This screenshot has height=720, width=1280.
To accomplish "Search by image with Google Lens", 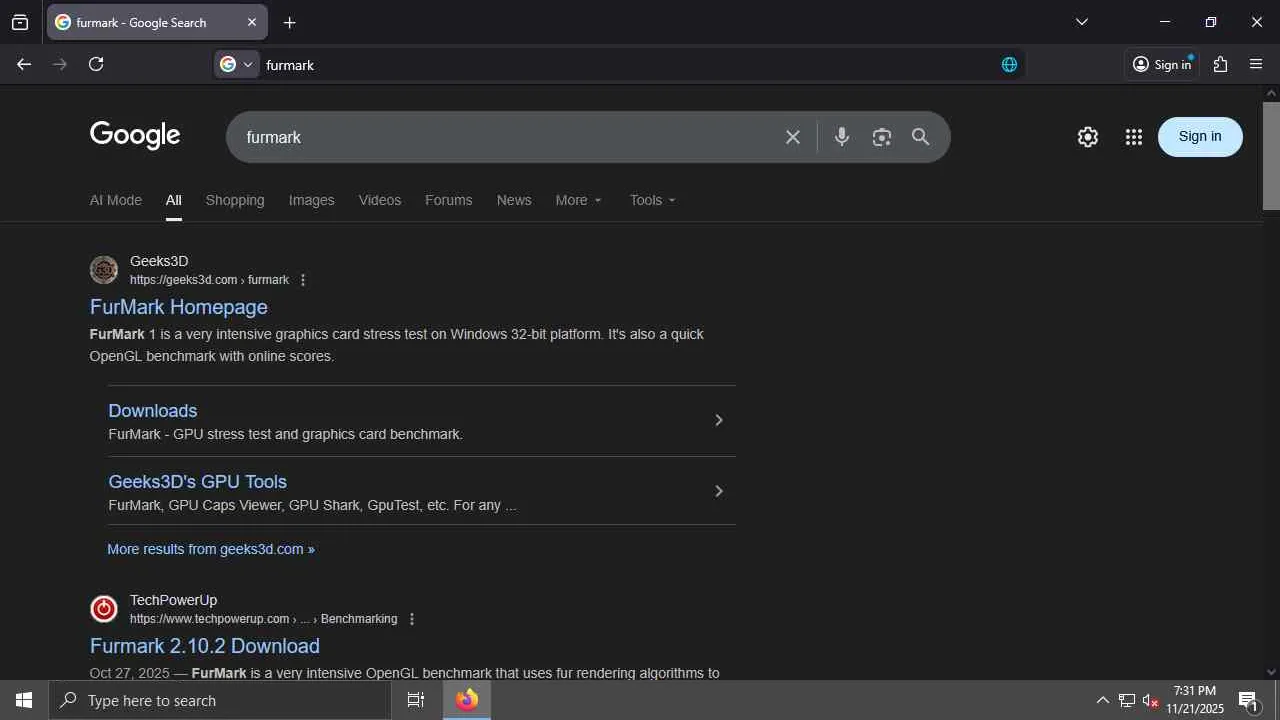I will 881,137.
